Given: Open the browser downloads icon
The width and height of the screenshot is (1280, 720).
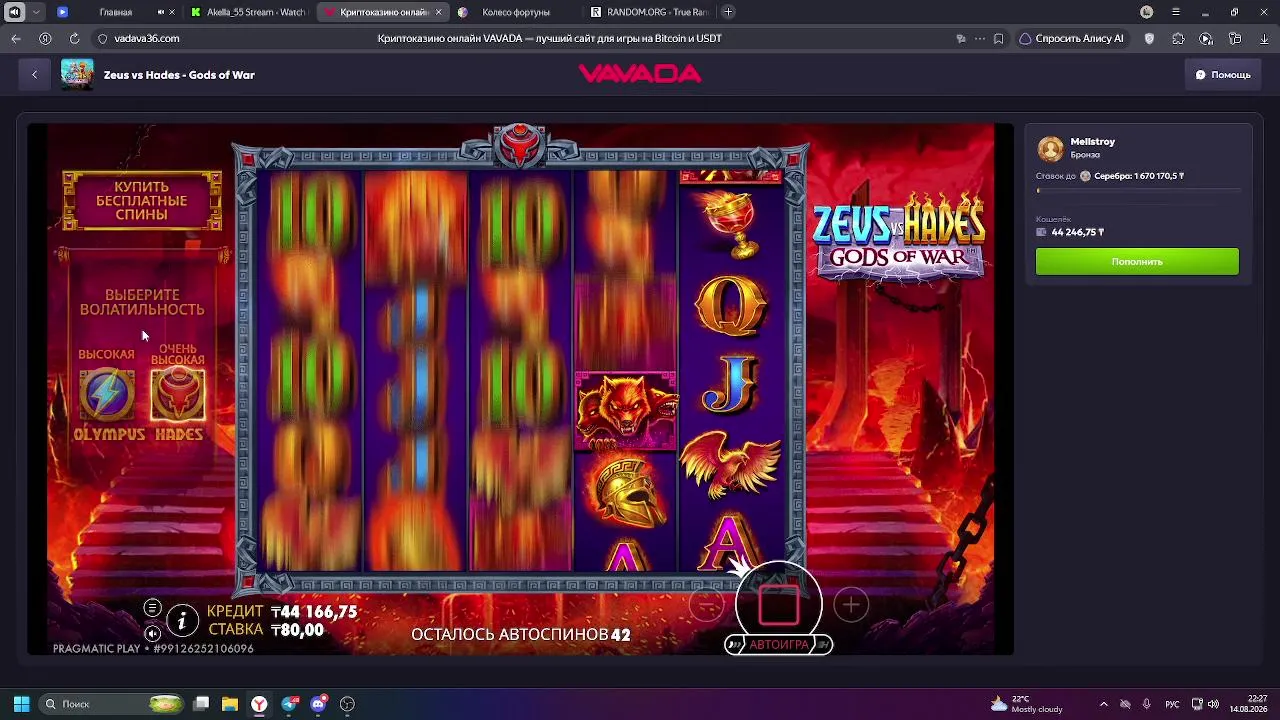Looking at the screenshot, I should pos(1264,38).
